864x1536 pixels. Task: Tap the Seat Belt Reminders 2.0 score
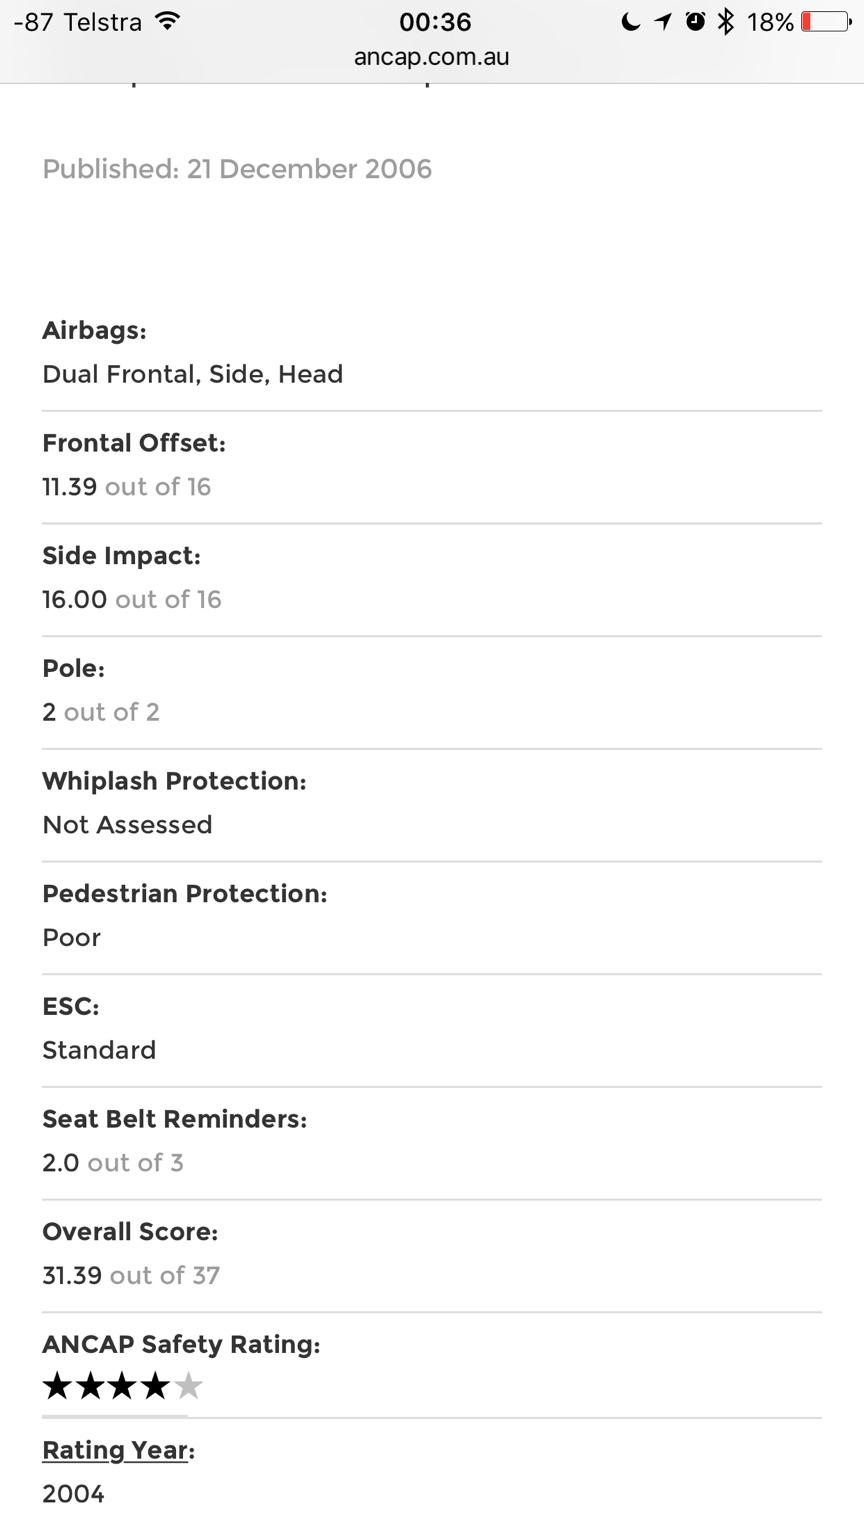coord(61,1163)
